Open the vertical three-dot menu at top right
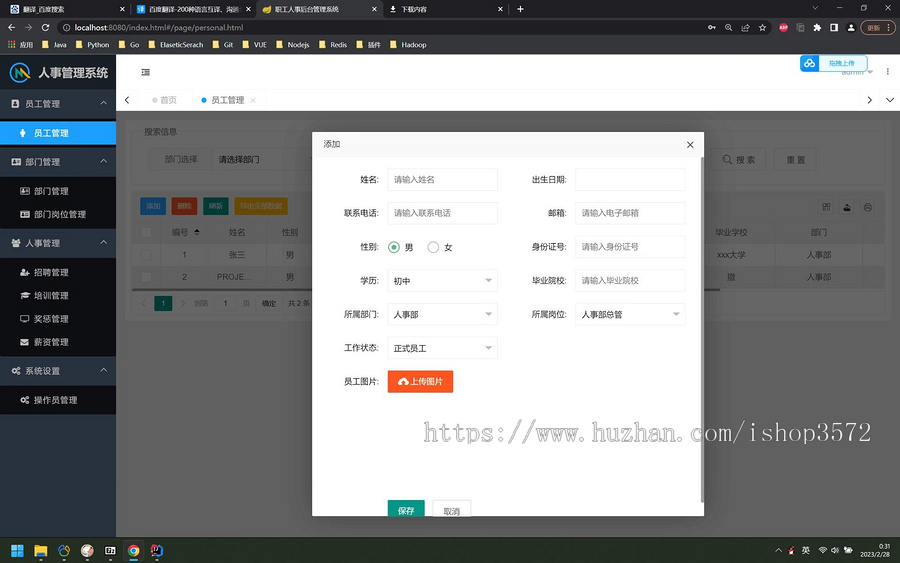 tap(887, 72)
